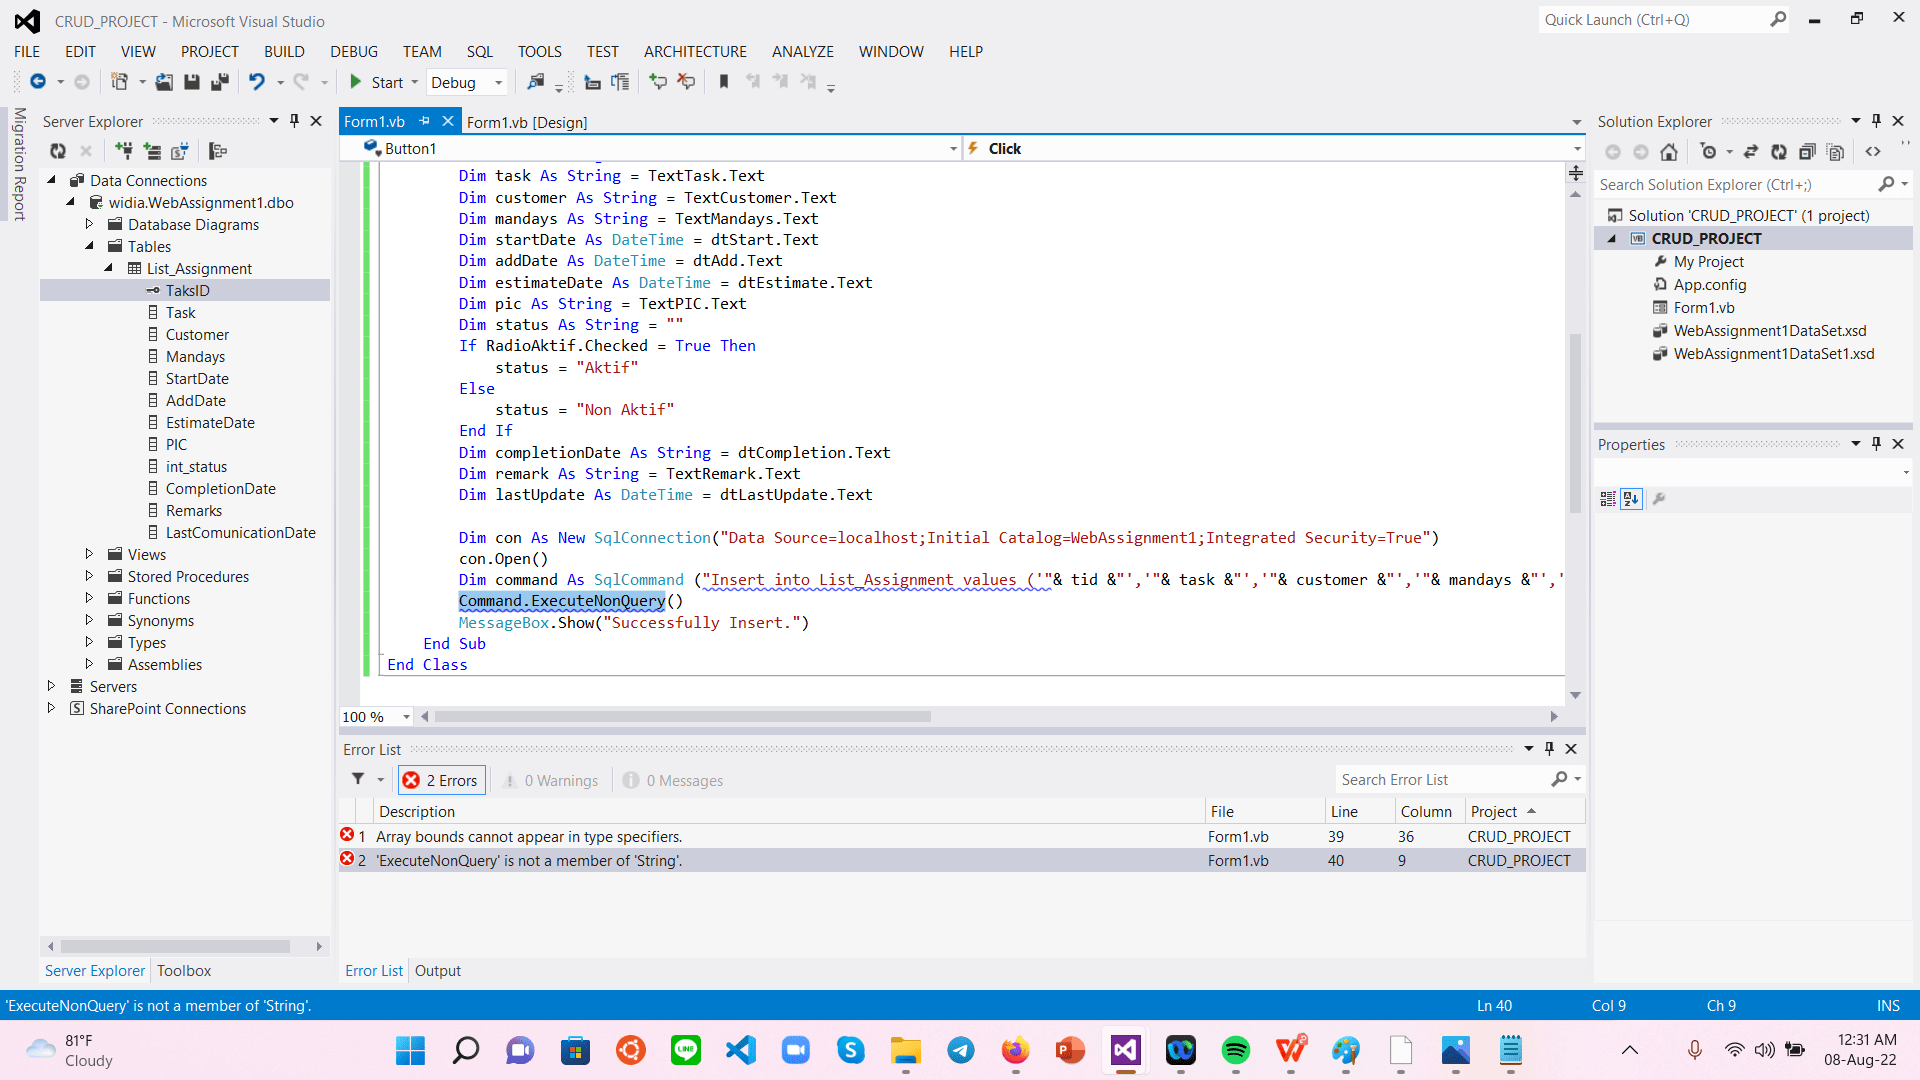Refresh the Server Explorer connections

pyautogui.click(x=58, y=151)
